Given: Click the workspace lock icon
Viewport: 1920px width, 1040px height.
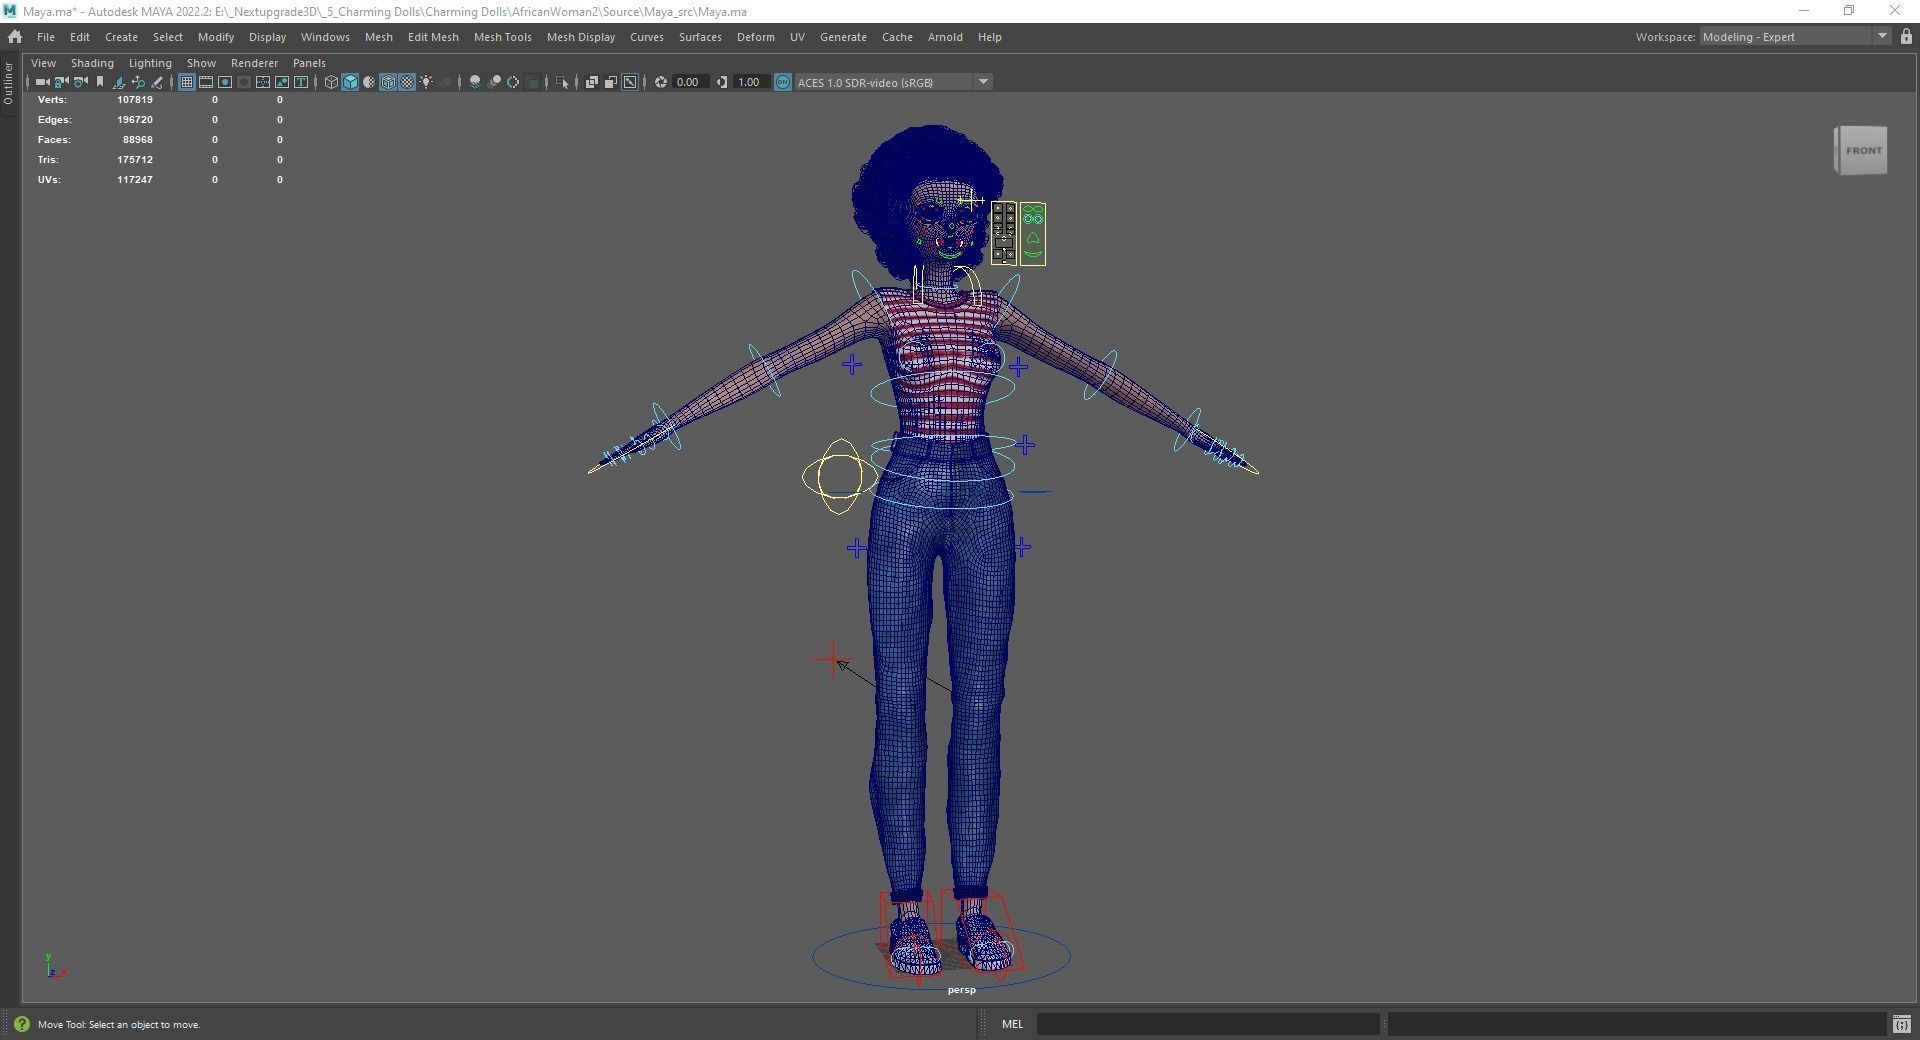Looking at the screenshot, I should tap(1906, 37).
